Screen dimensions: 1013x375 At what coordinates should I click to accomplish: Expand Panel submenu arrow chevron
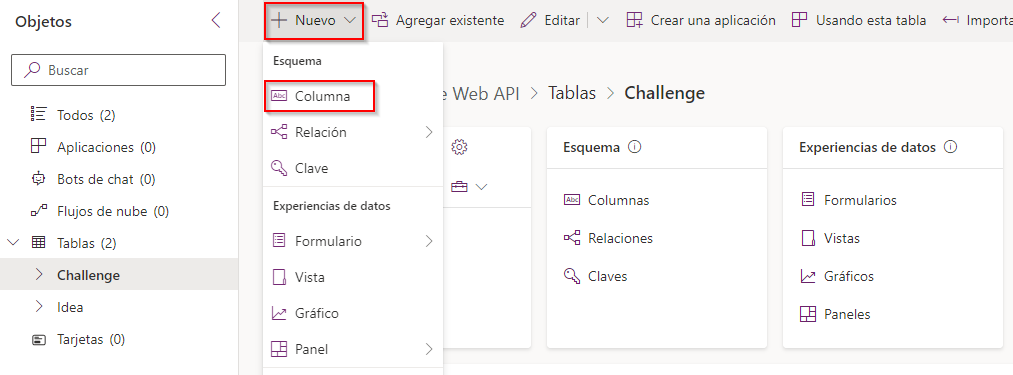[429, 349]
